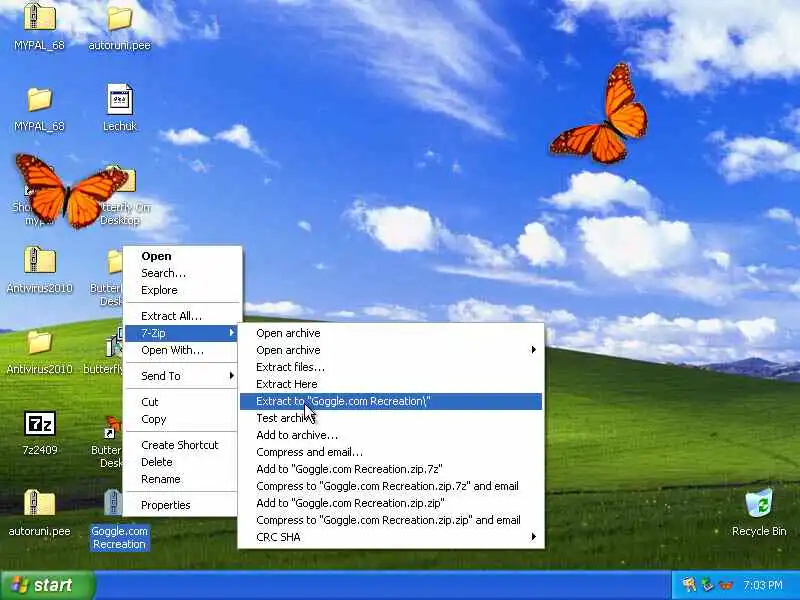Click the Goggle.com Recreation zip icon

point(113,503)
